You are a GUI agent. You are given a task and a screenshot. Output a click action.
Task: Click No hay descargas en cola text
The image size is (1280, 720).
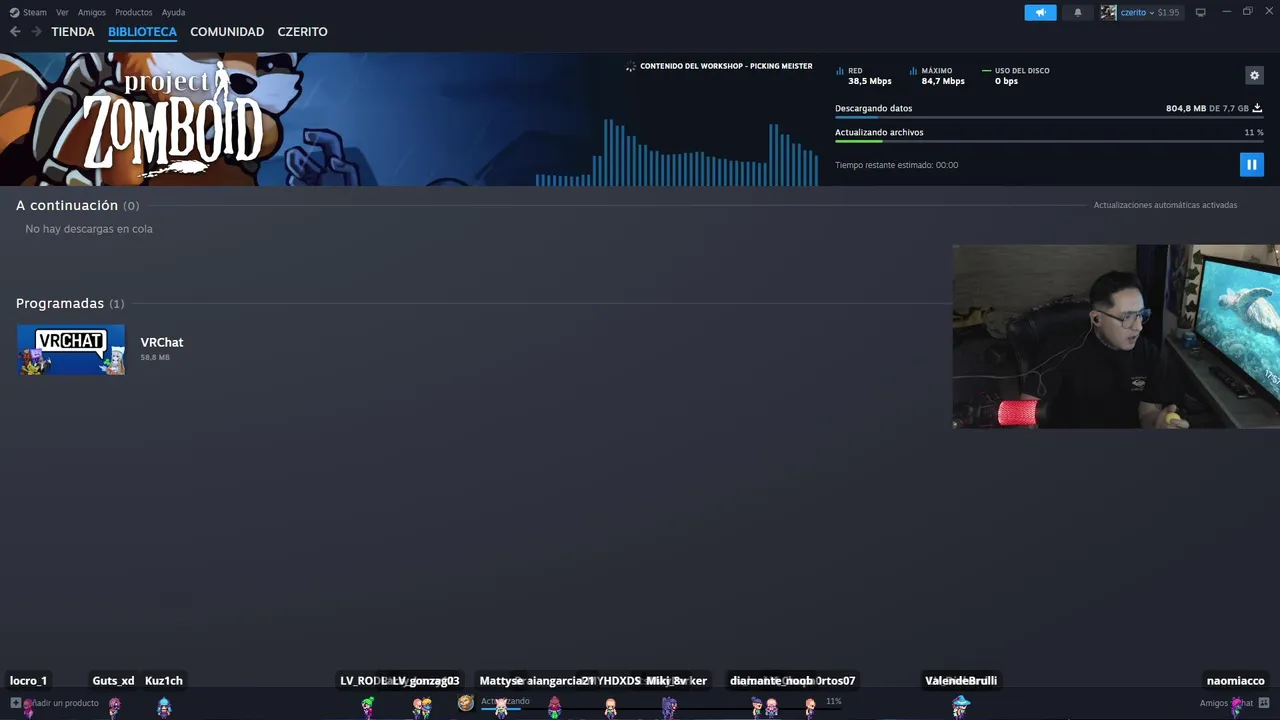pyautogui.click(x=89, y=229)
